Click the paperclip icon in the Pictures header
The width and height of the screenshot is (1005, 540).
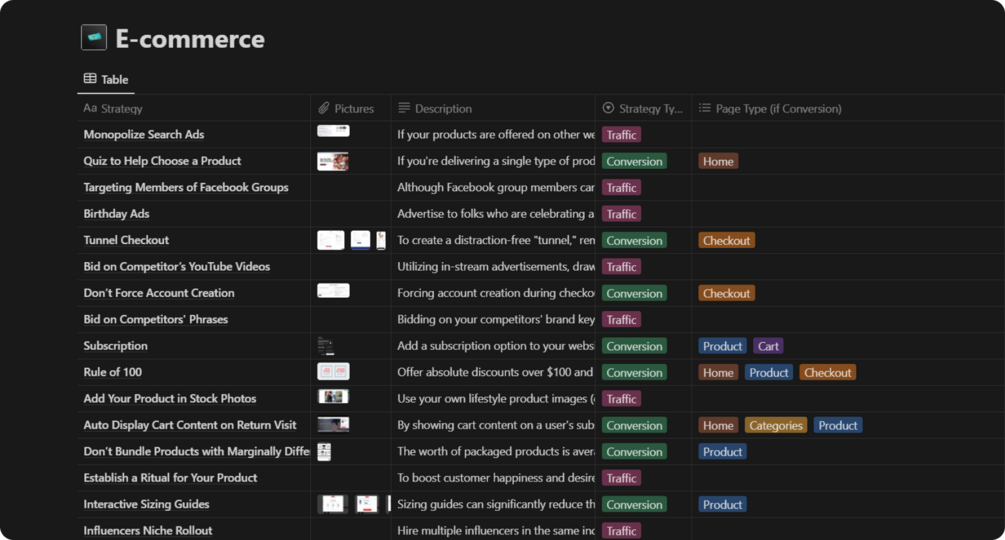point(324,108)
